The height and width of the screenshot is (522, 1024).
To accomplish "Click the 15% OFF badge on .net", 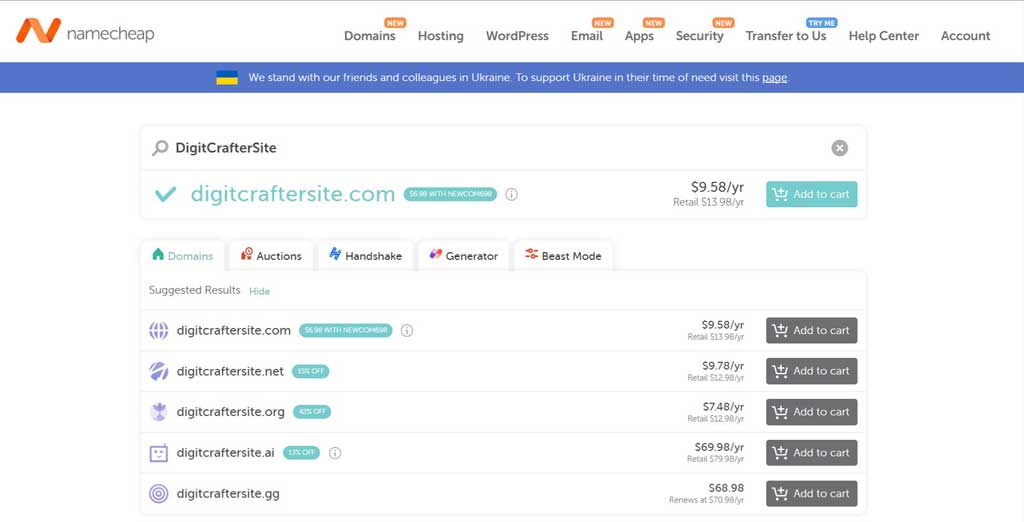I will [x=310, y=371].
